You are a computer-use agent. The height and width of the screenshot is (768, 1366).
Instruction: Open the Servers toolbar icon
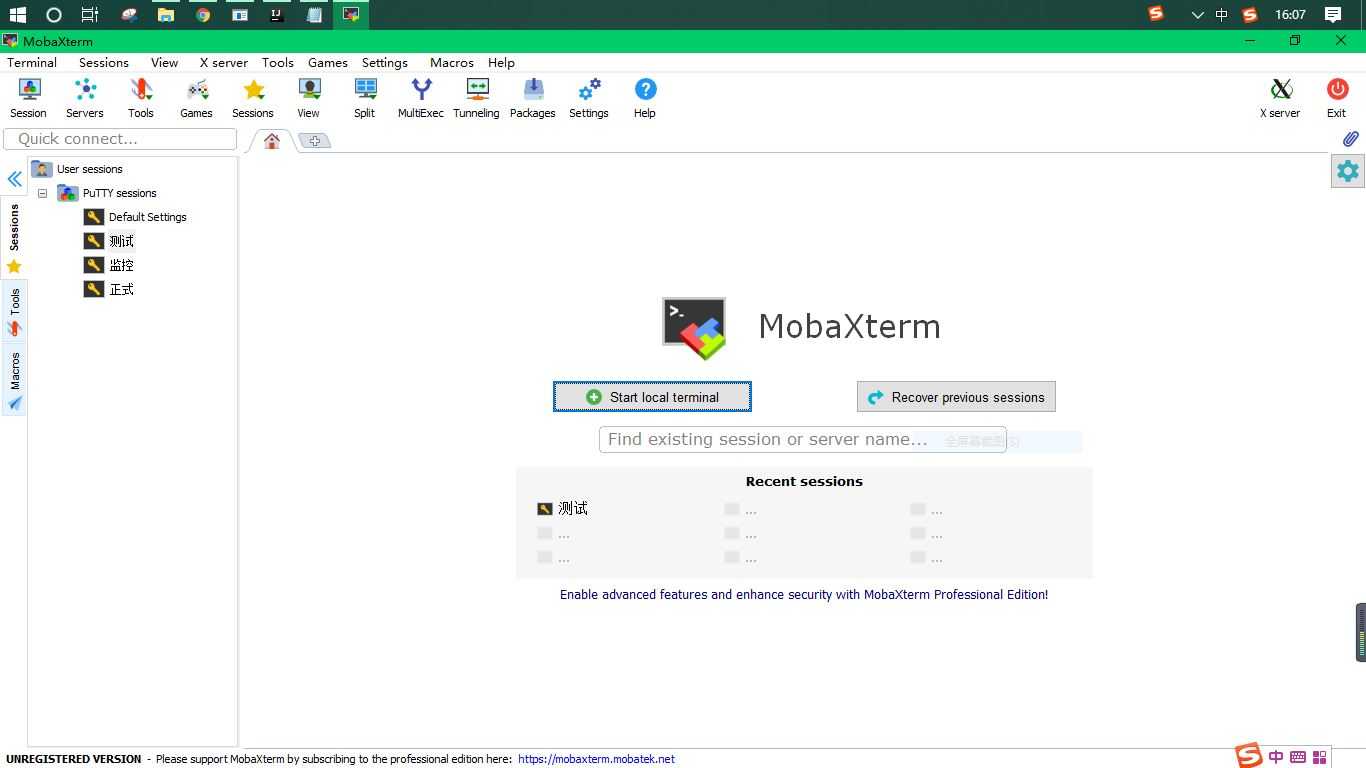tap(85, 98)
